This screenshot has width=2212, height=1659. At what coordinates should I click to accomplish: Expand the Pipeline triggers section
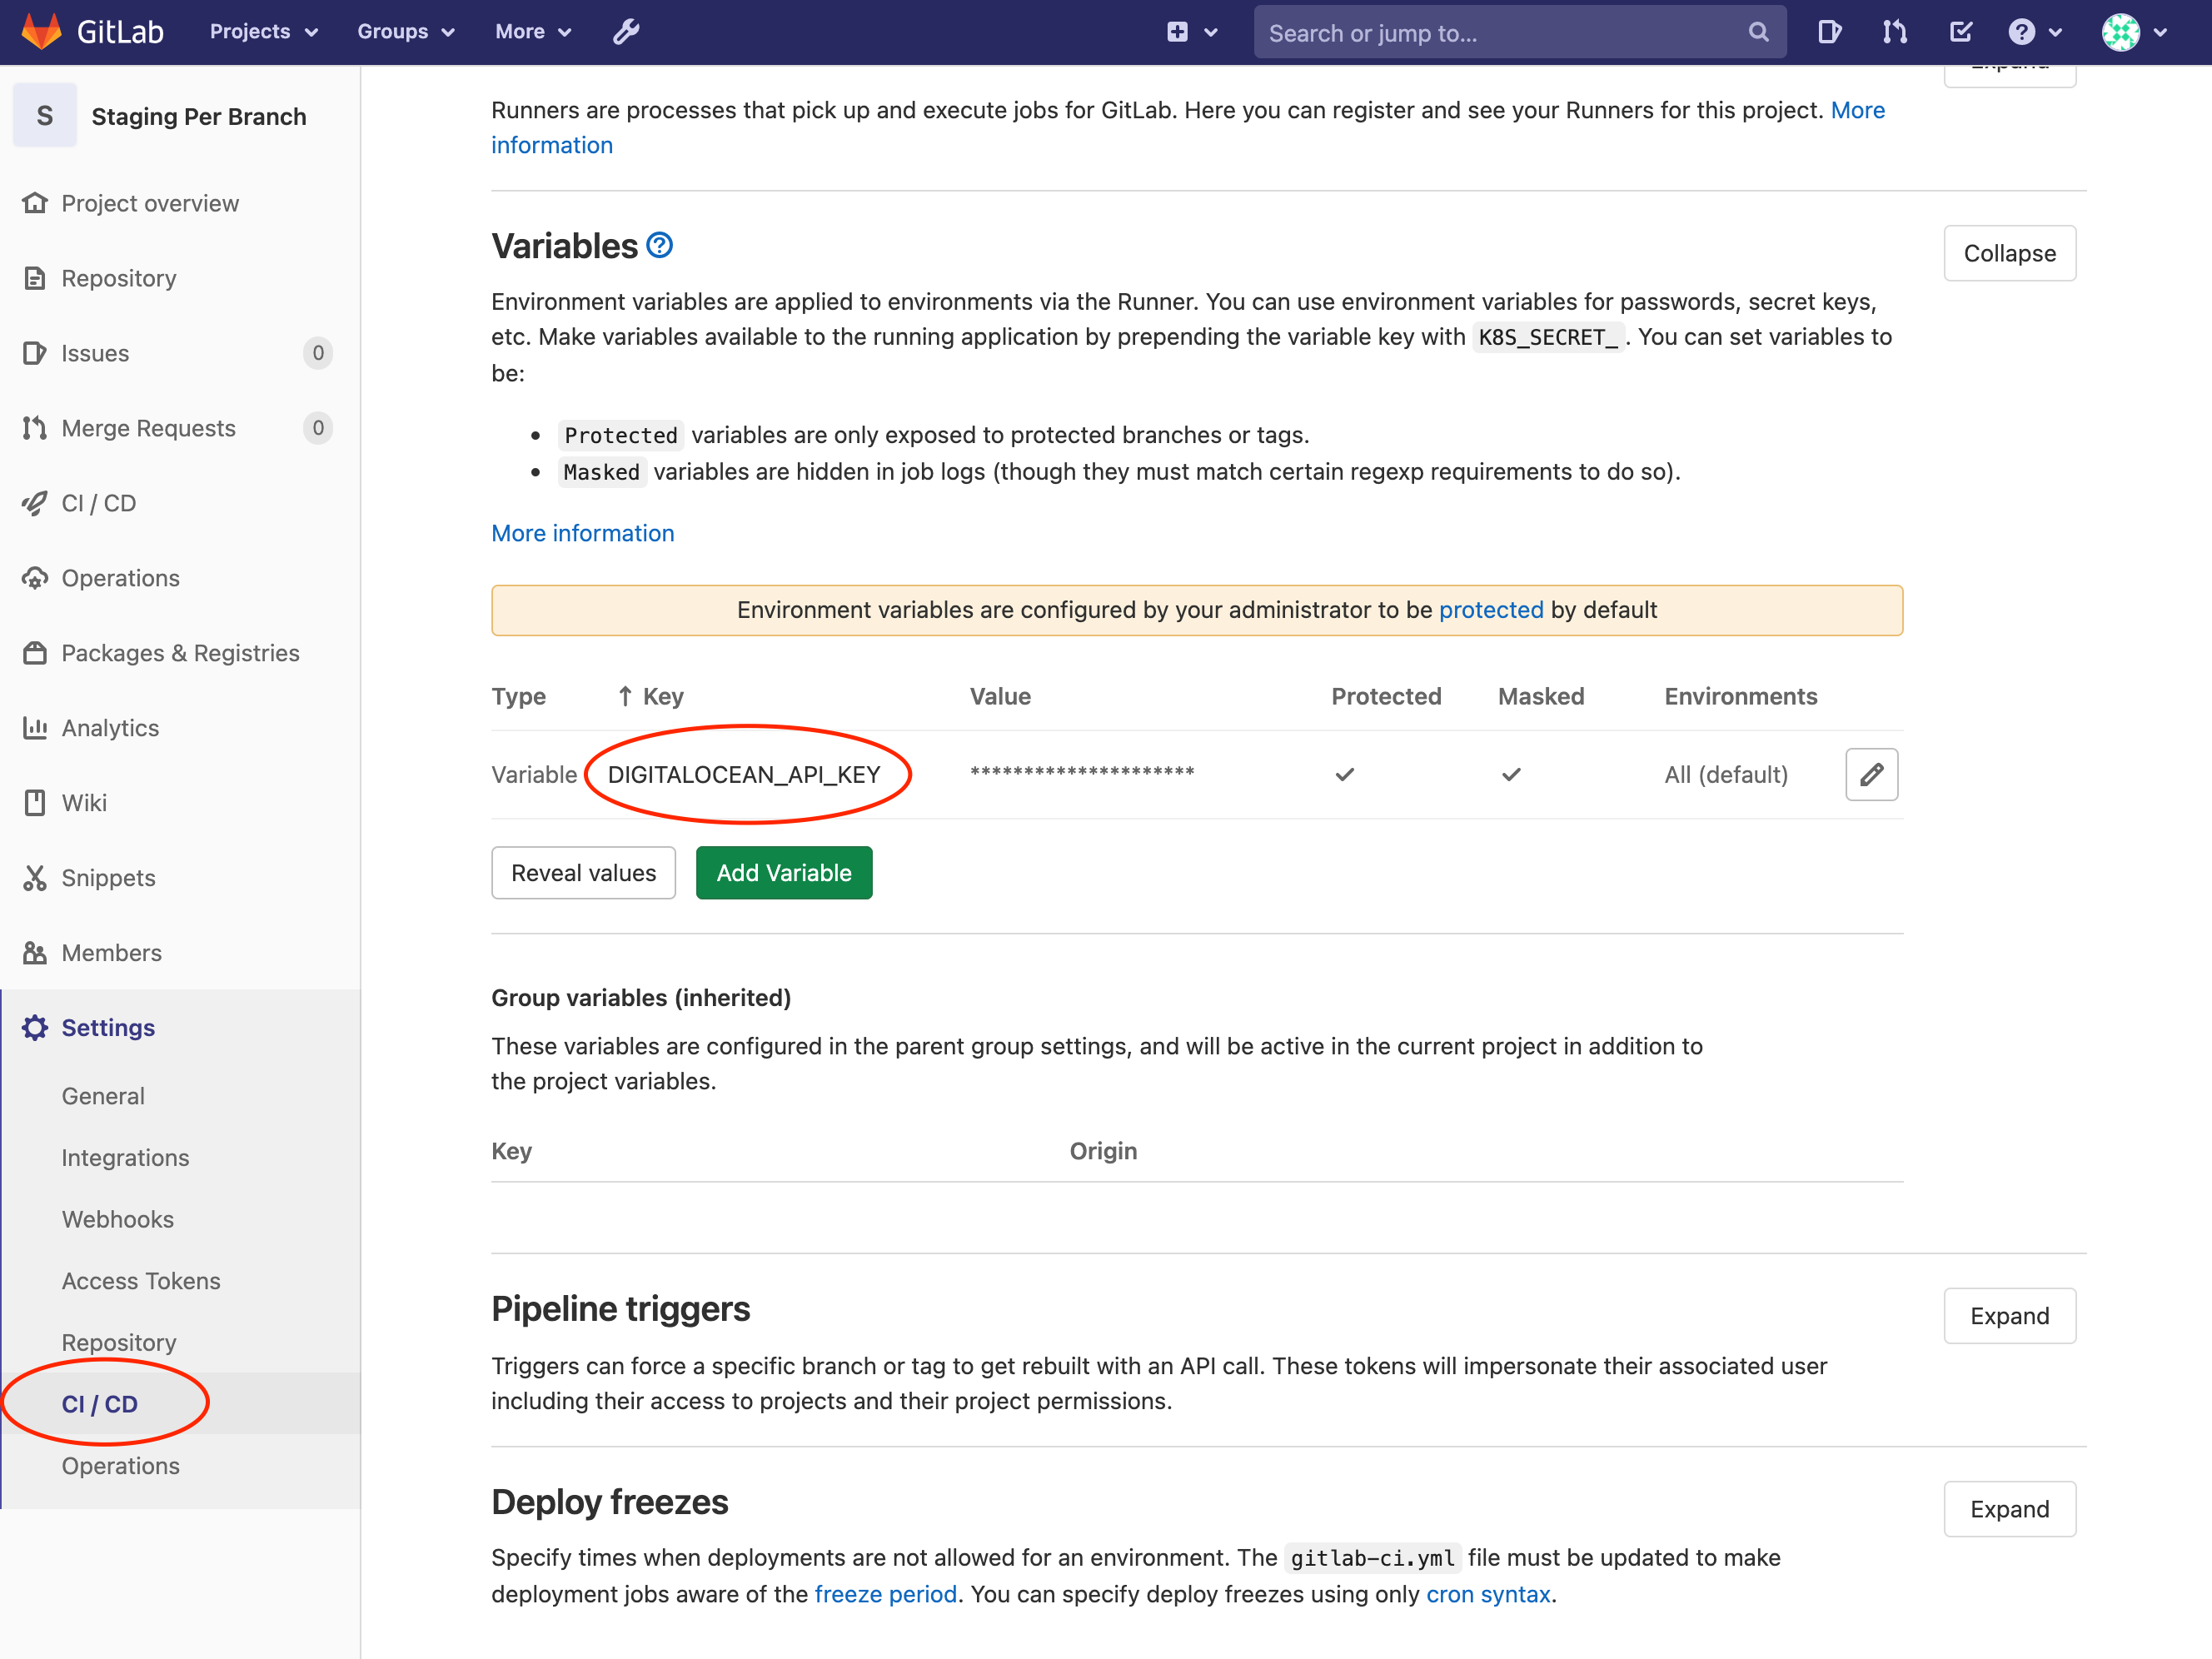(x=2010, y=1316)
